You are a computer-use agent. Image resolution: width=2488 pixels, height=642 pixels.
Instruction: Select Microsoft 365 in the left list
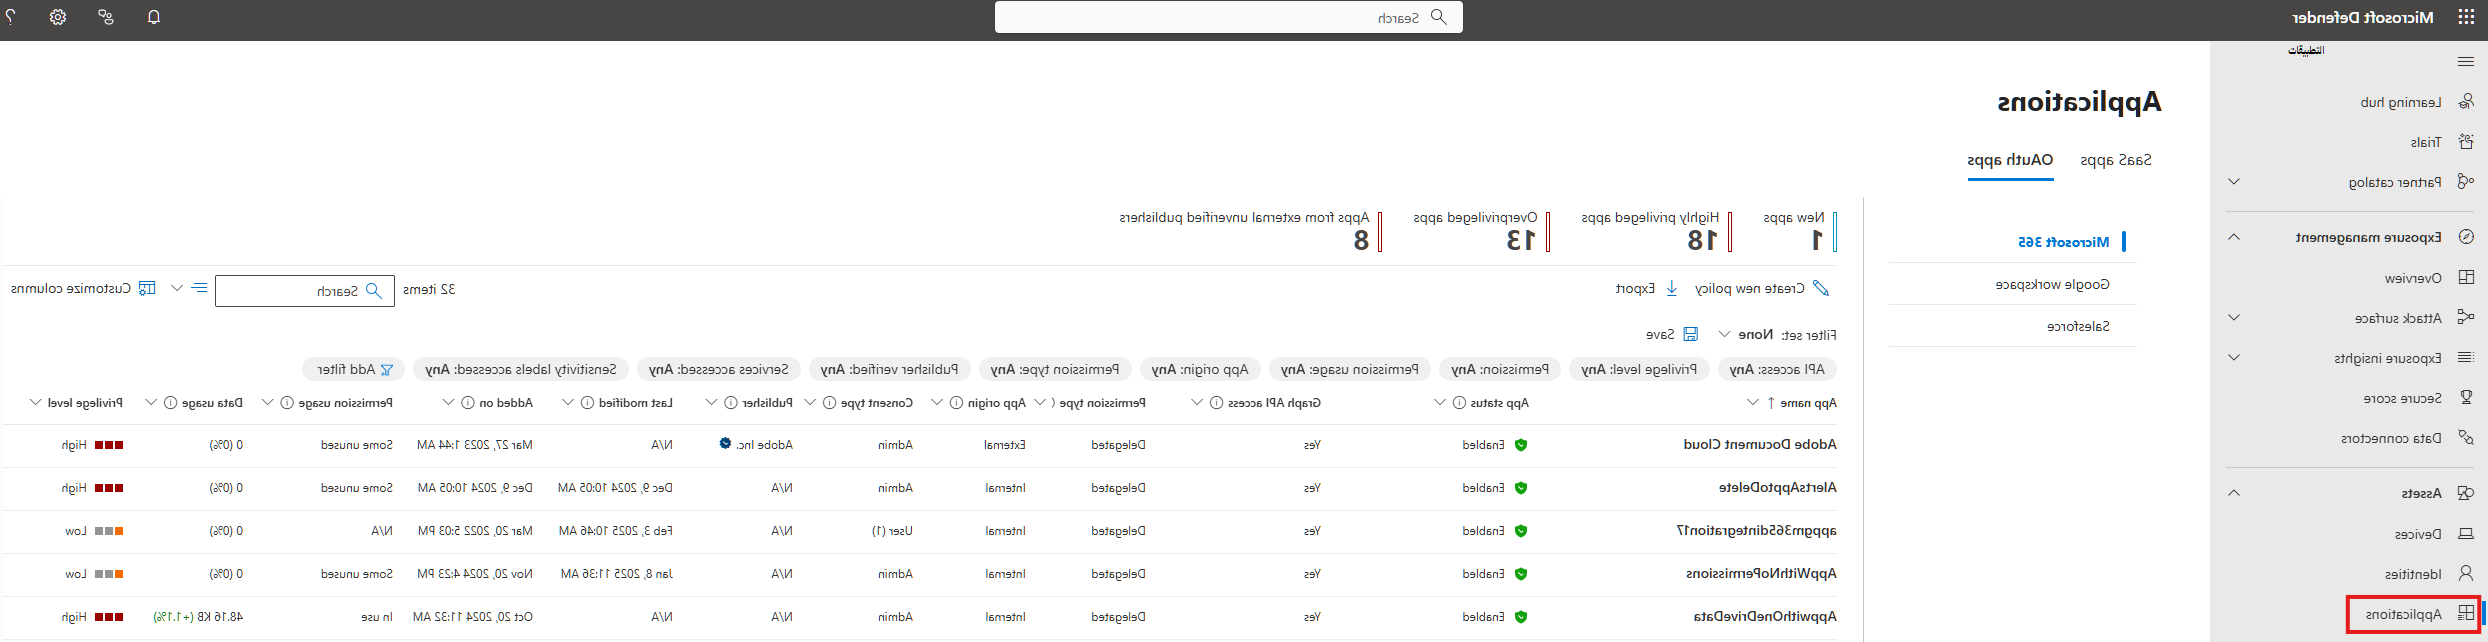point(2064,242)
